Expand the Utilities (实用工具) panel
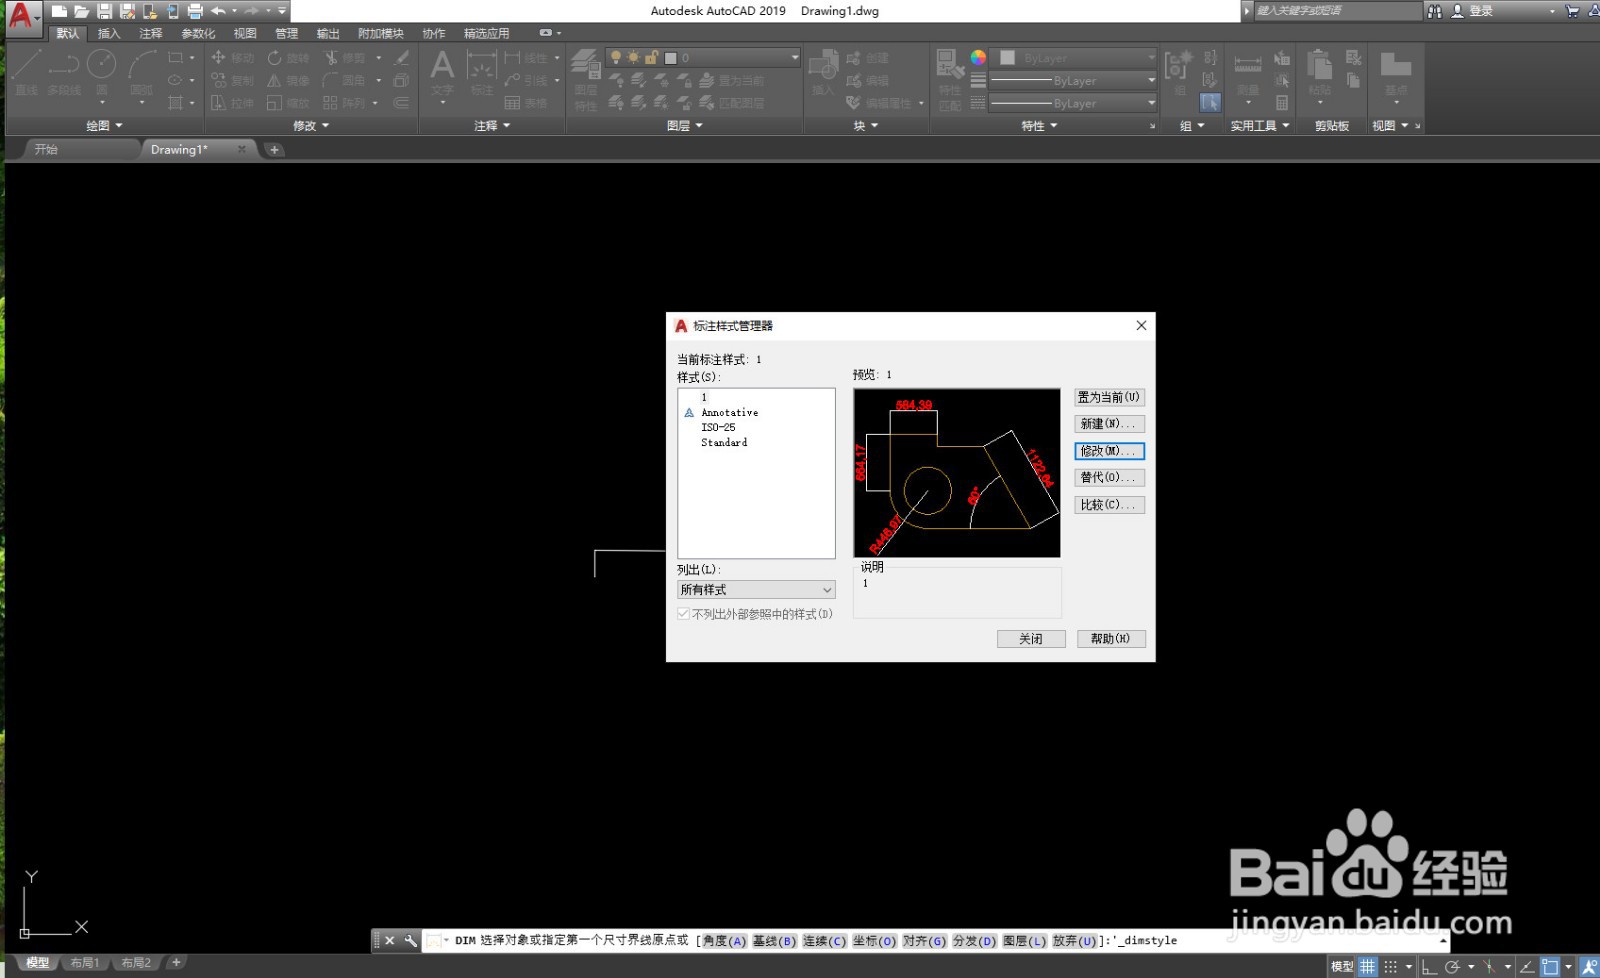The height and width of the screenshot is (978, 1600). (x=1260, y=126)
